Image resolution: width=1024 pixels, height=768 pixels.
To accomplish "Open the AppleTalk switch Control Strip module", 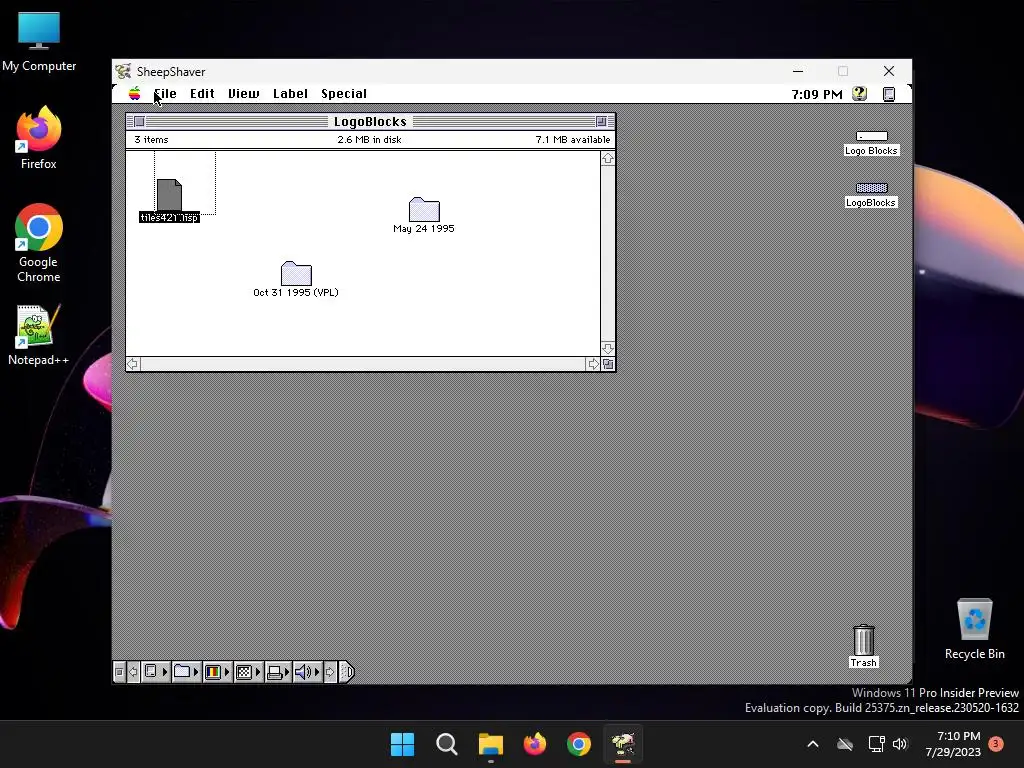I will tap(155, 672).
